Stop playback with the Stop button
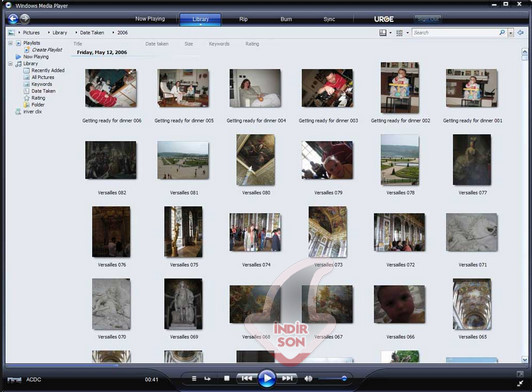Screen dimensions: 532x392 pyautogui.click(x=227, y=378)
